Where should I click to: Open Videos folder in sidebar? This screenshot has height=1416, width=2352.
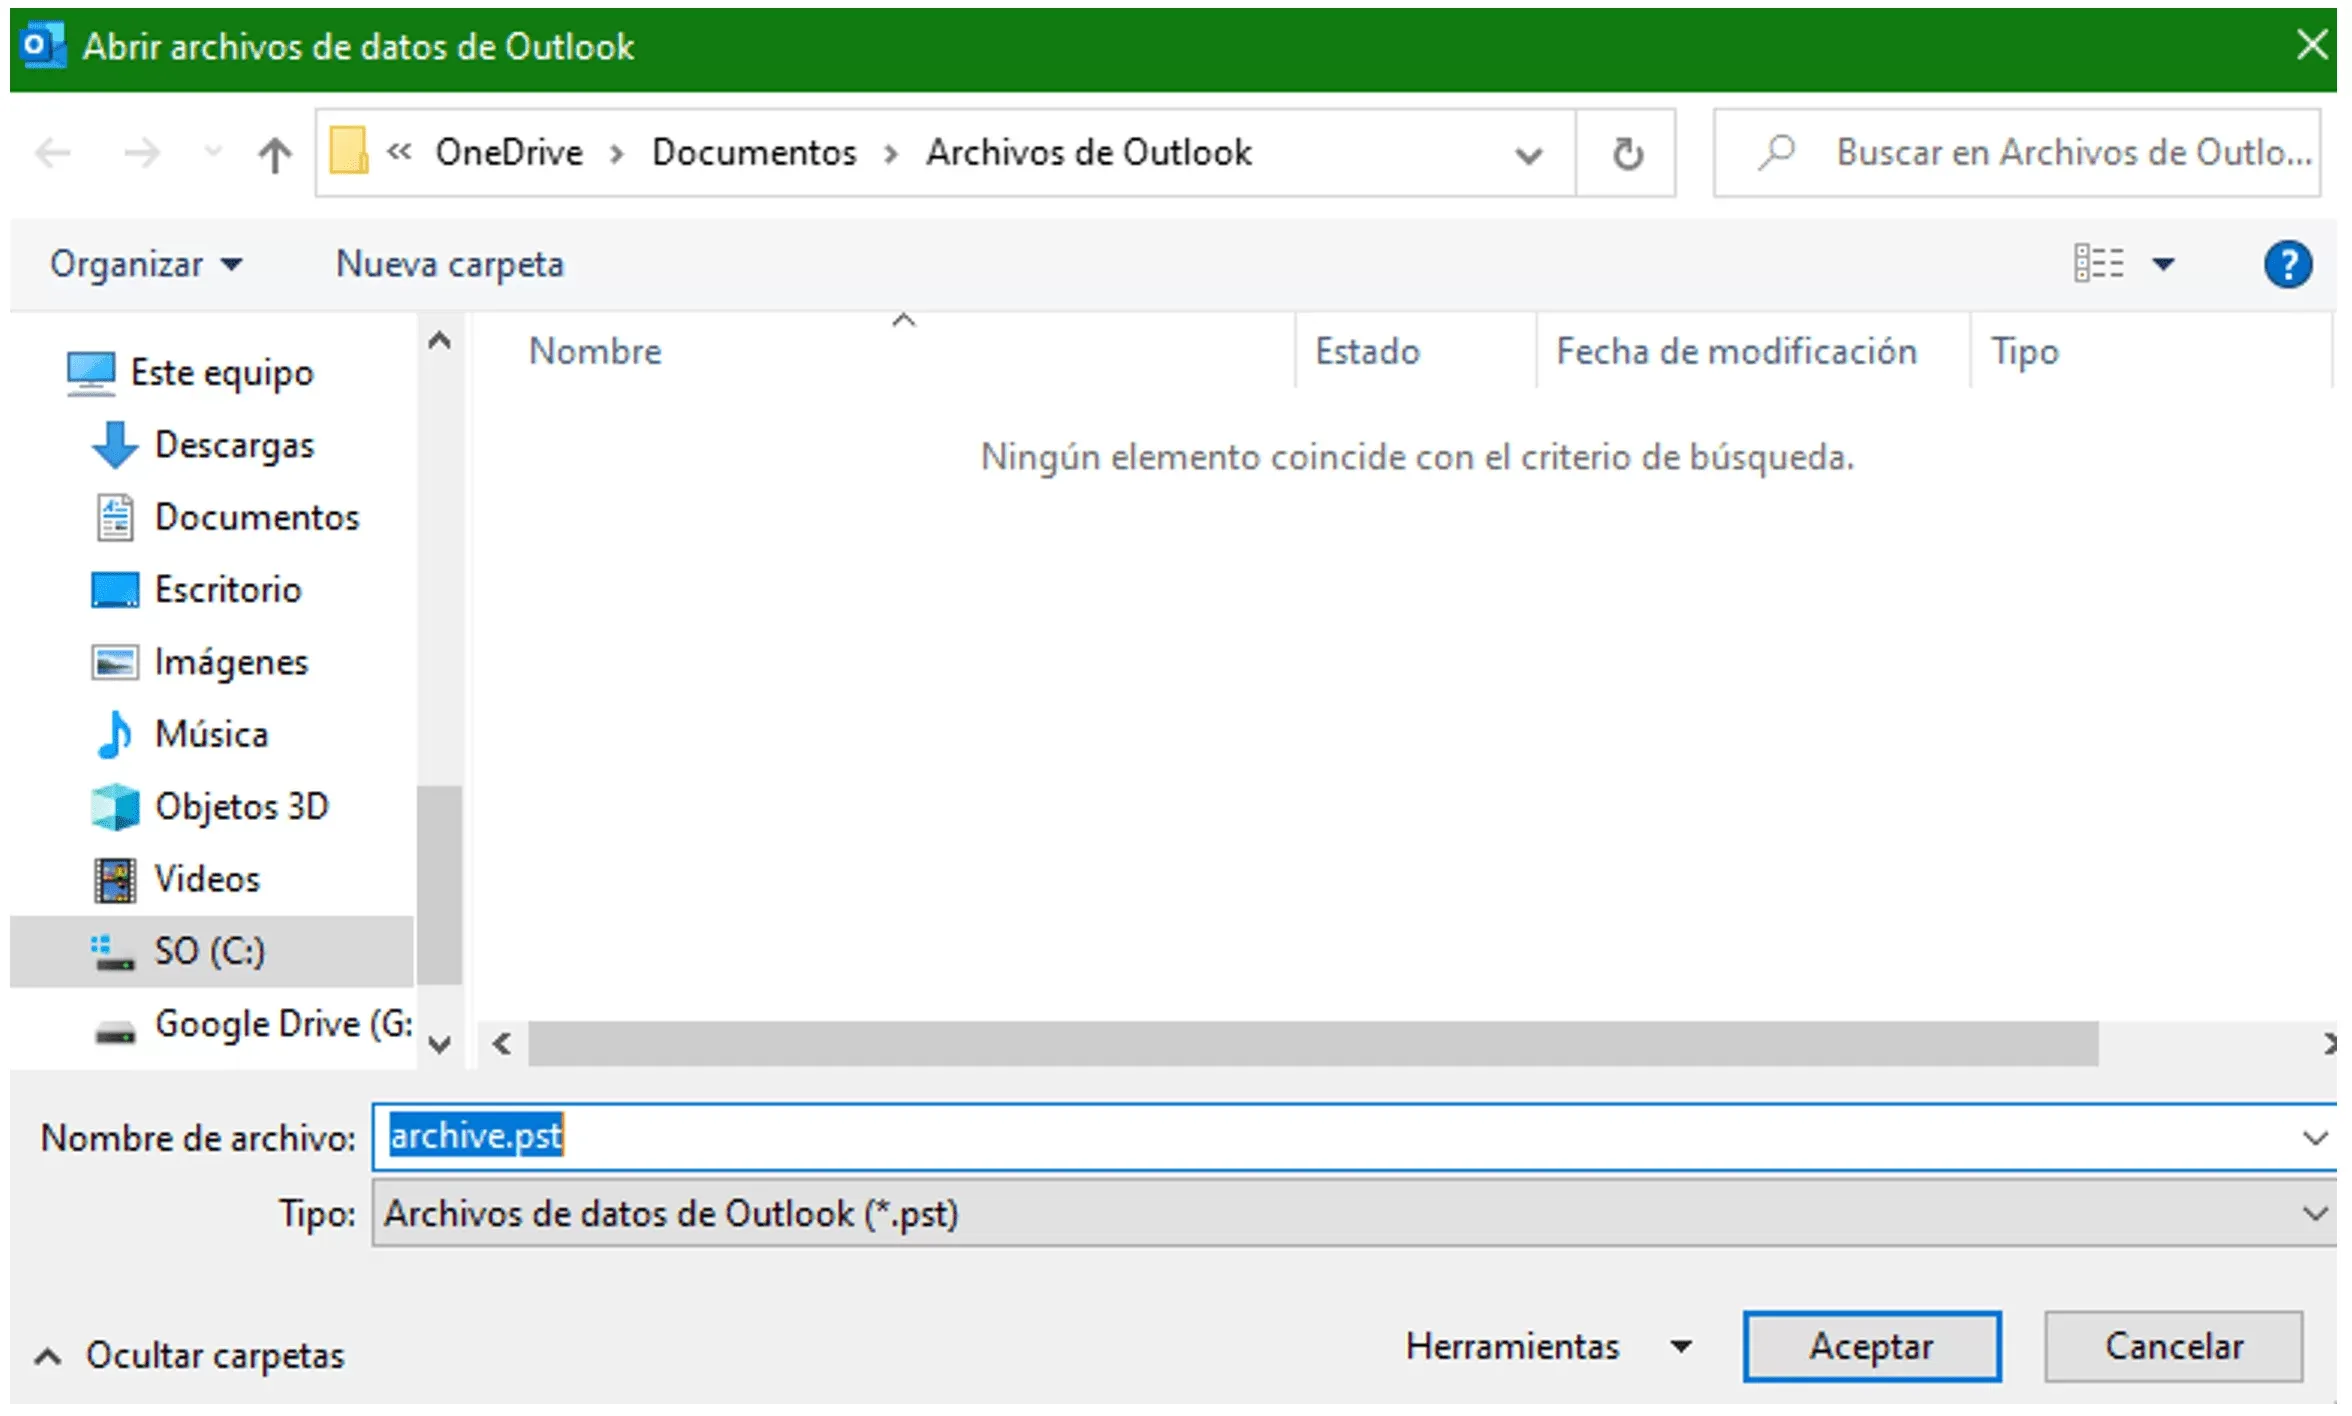tap(207, 879)
